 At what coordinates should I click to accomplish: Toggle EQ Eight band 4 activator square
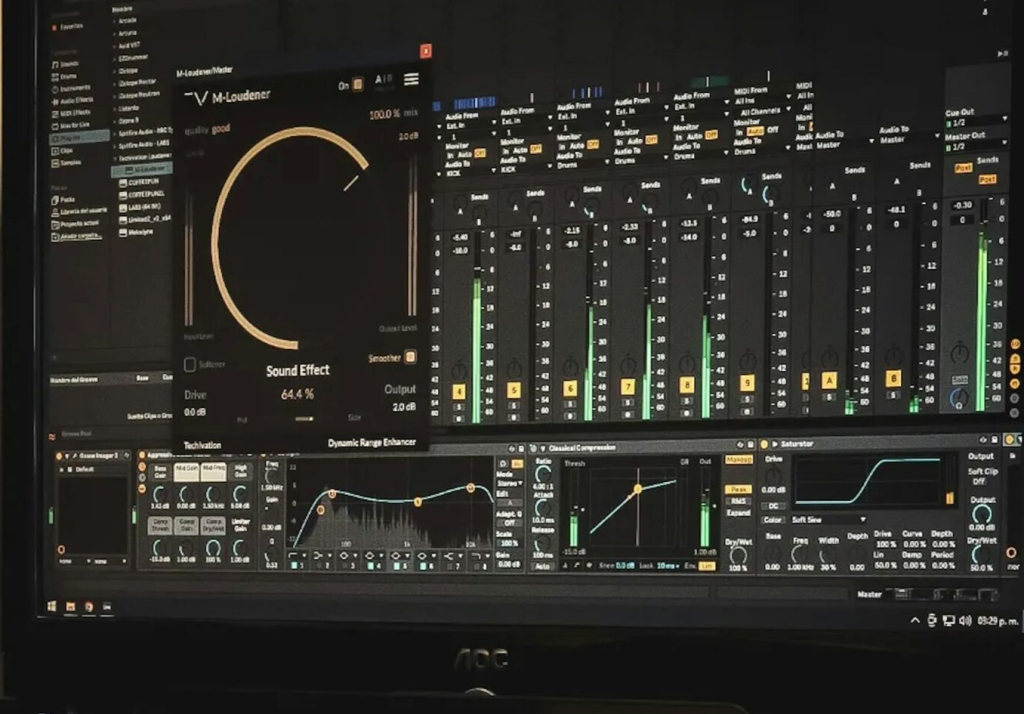coord(371,566)
